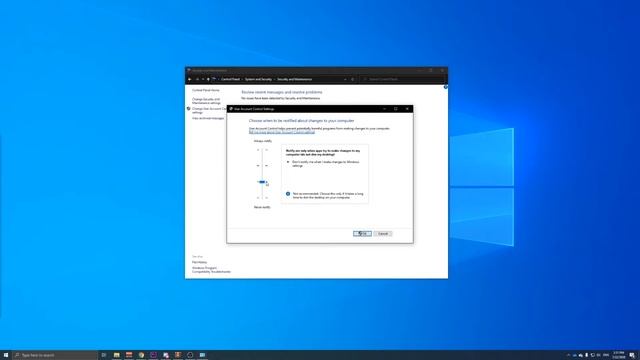The width and height of the screenshot is (640, 360).
Task: Open View archived messages link
Action: [x=208, y=118]
